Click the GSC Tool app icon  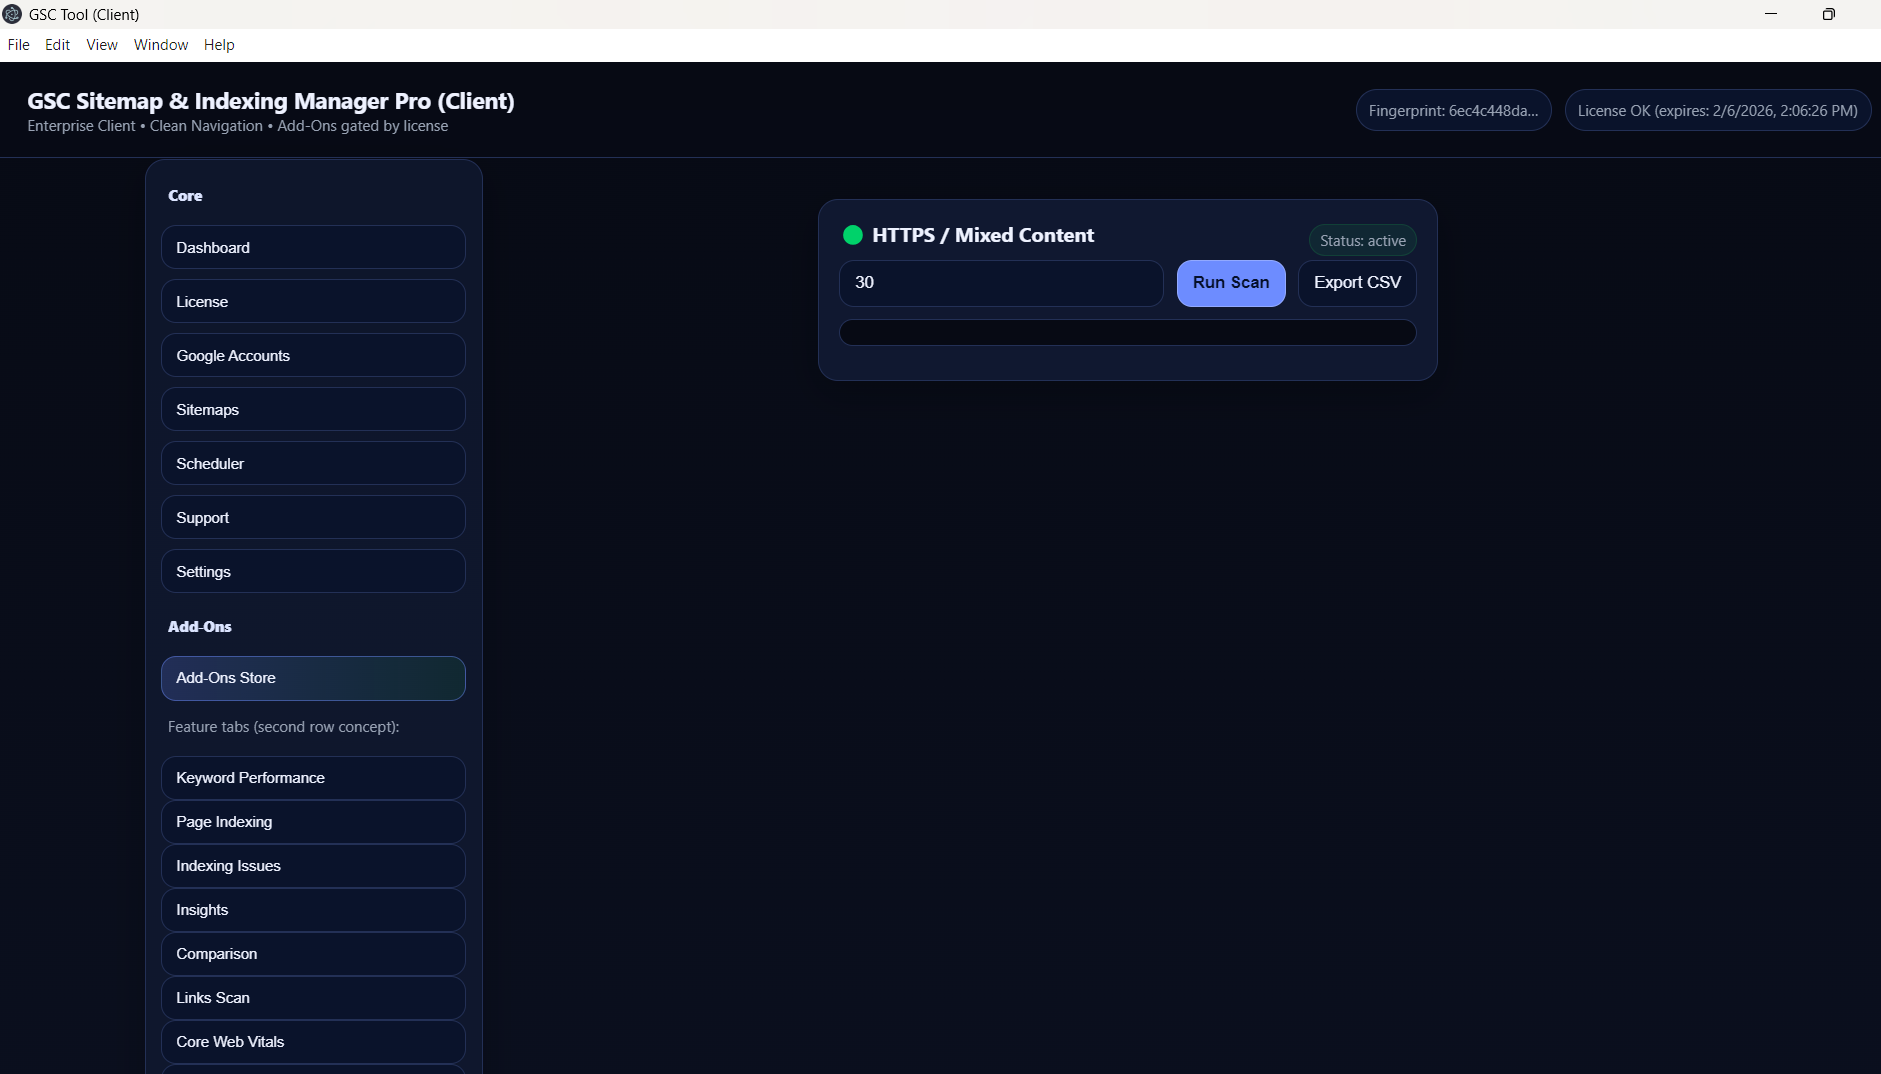[12, 14]
